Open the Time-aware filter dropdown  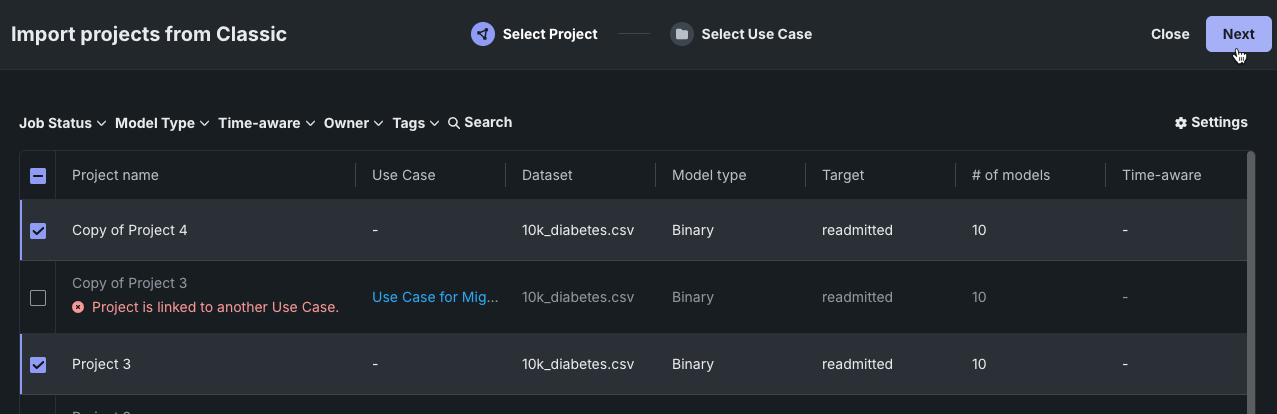[266, 123]
